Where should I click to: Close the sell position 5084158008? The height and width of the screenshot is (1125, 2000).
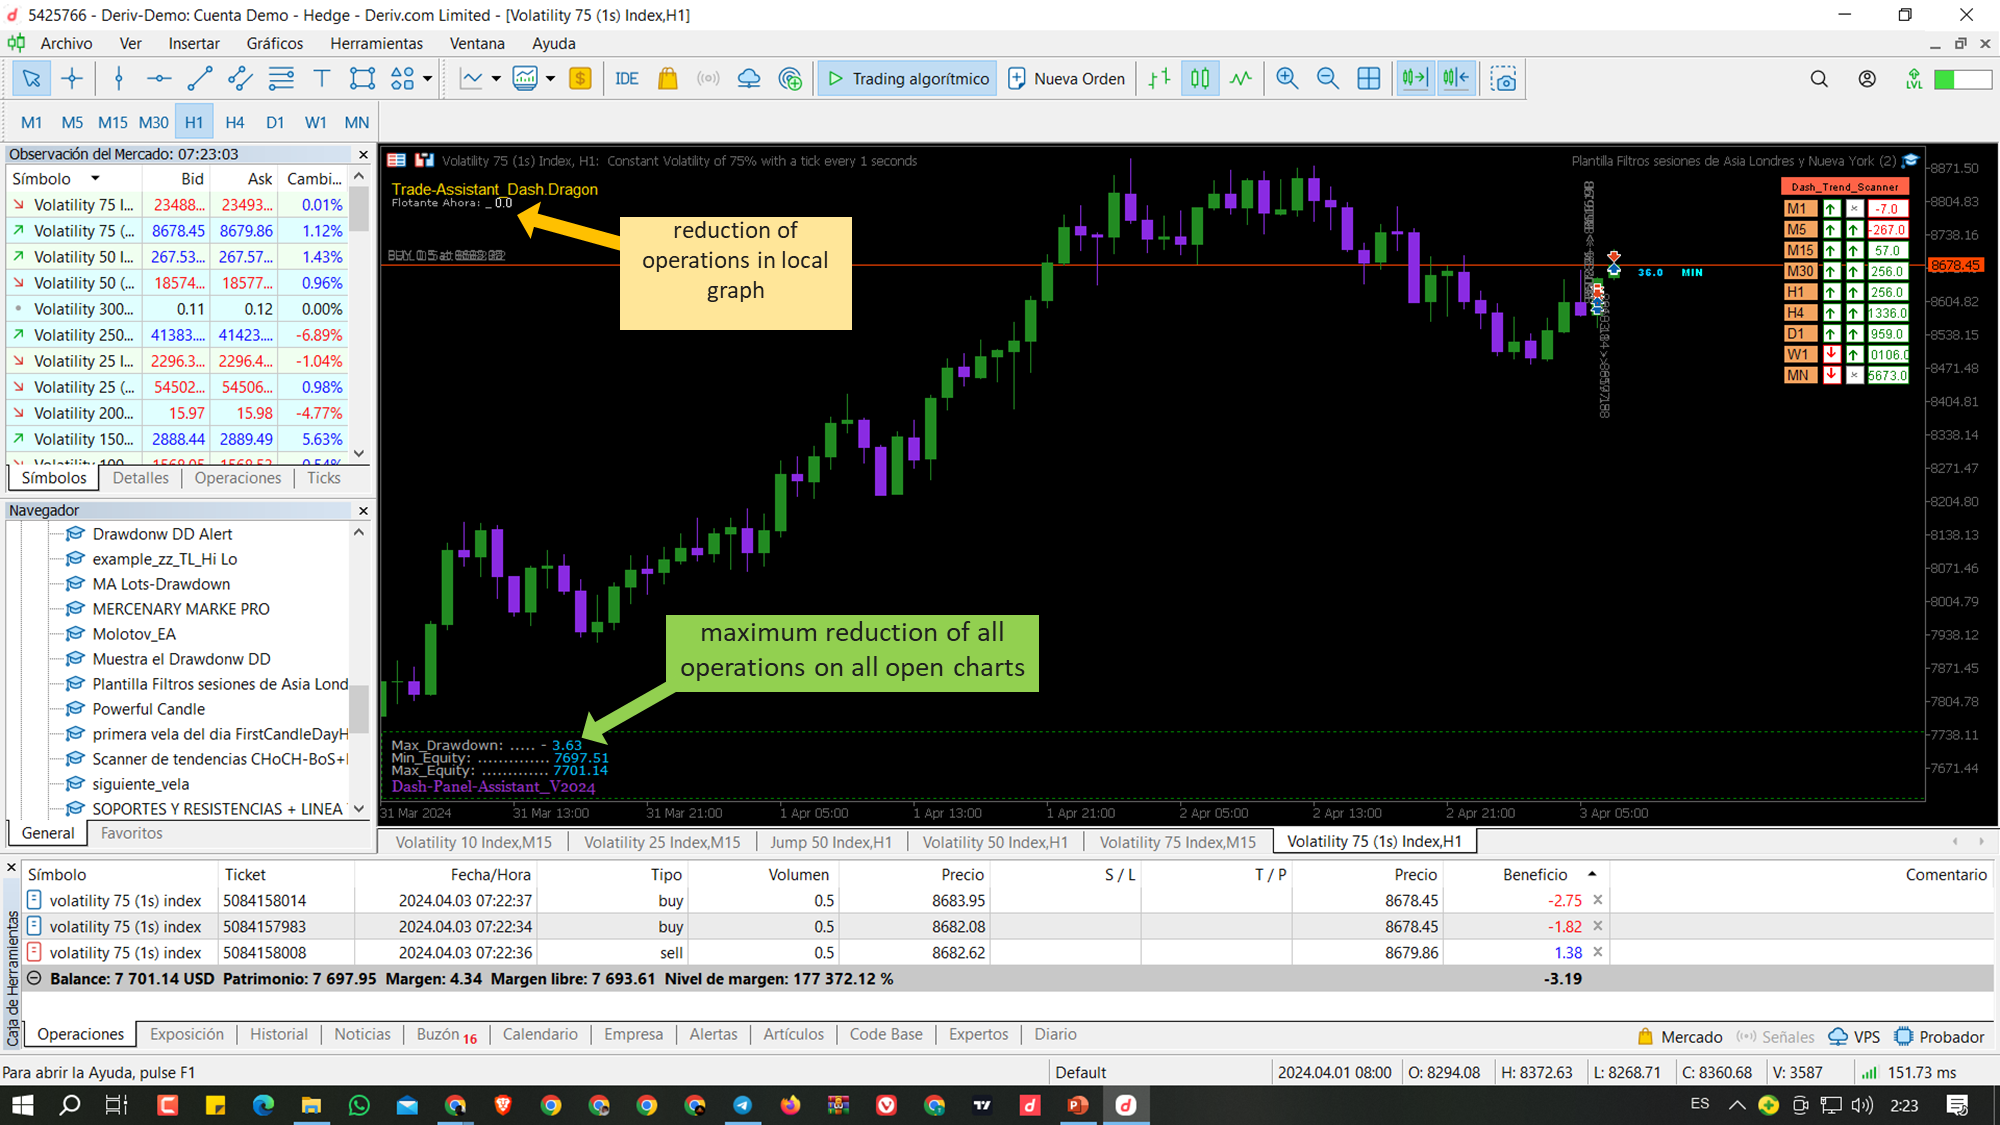pos(1597,952)
